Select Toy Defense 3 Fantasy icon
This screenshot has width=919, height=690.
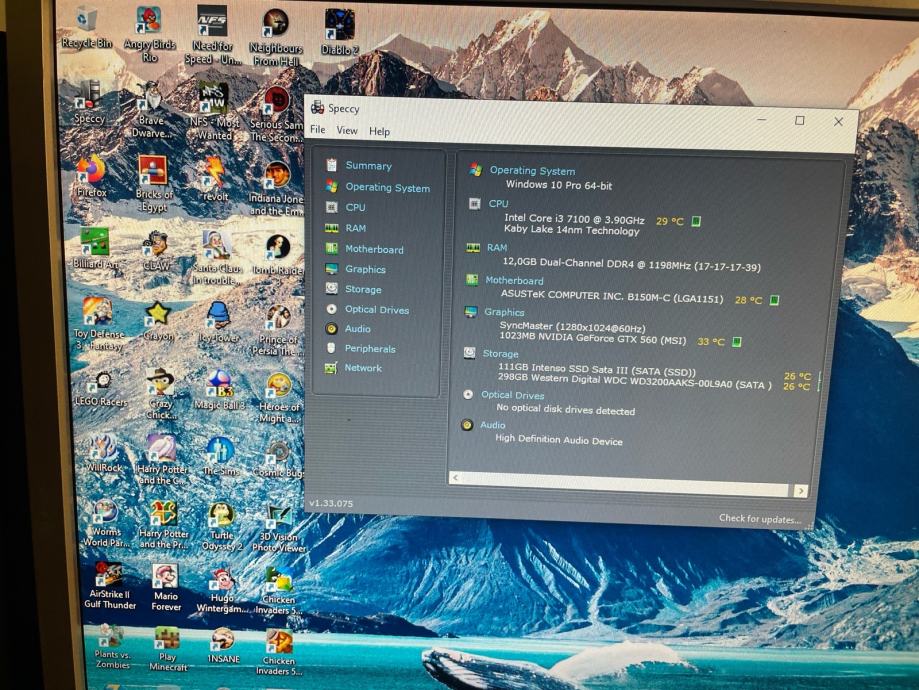[x=98, y=324]
